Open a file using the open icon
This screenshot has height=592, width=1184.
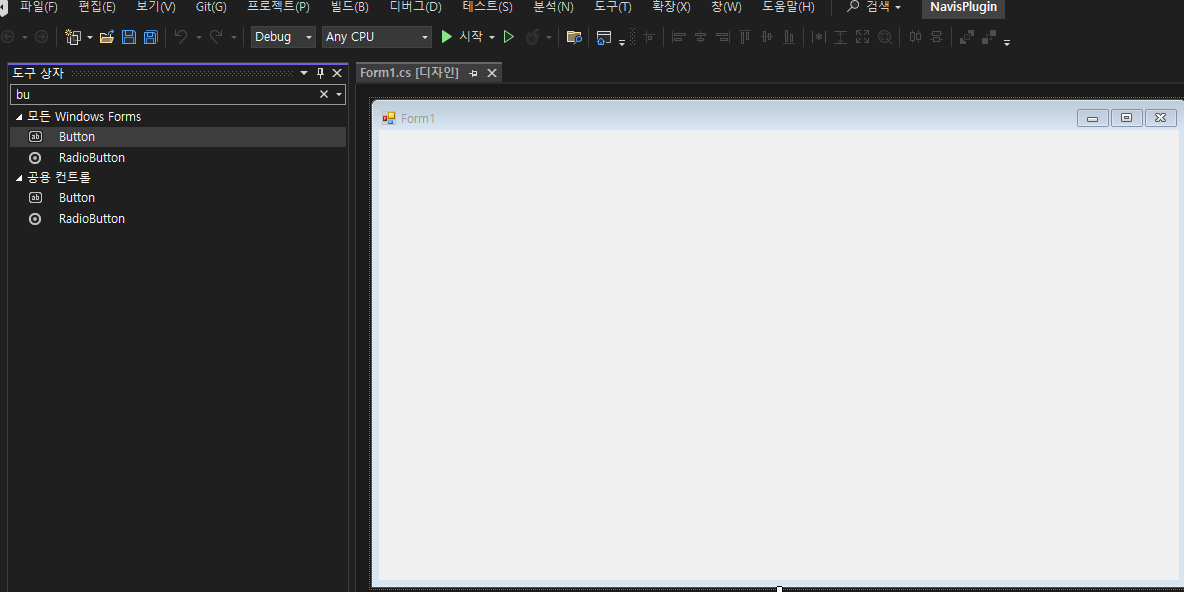coord(107,36)
